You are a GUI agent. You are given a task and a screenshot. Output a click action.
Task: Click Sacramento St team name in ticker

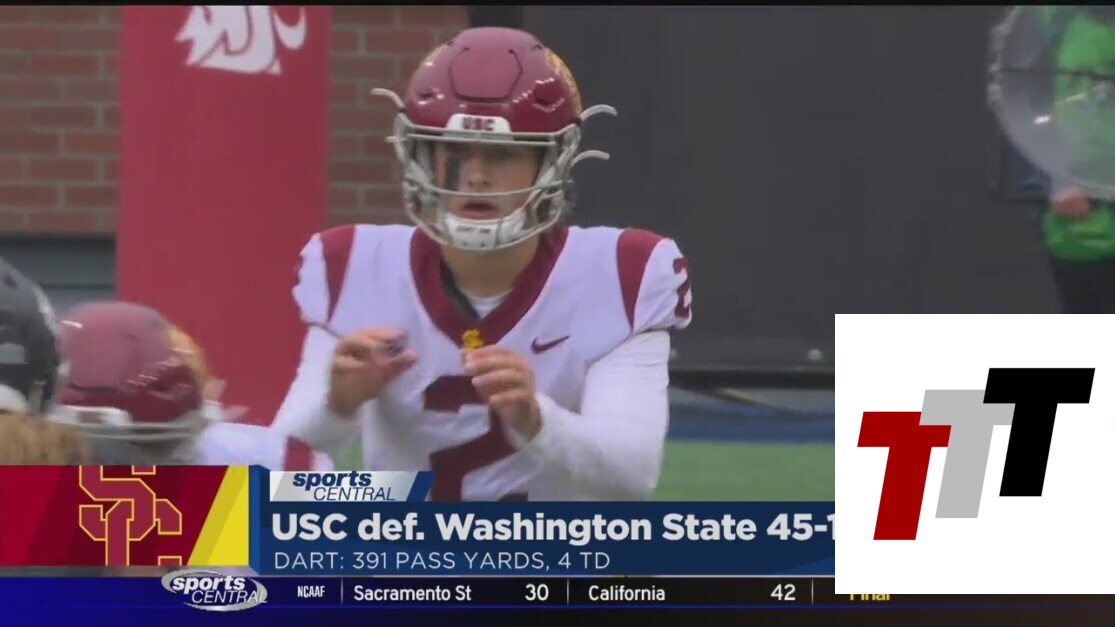(x=412, y=593)
